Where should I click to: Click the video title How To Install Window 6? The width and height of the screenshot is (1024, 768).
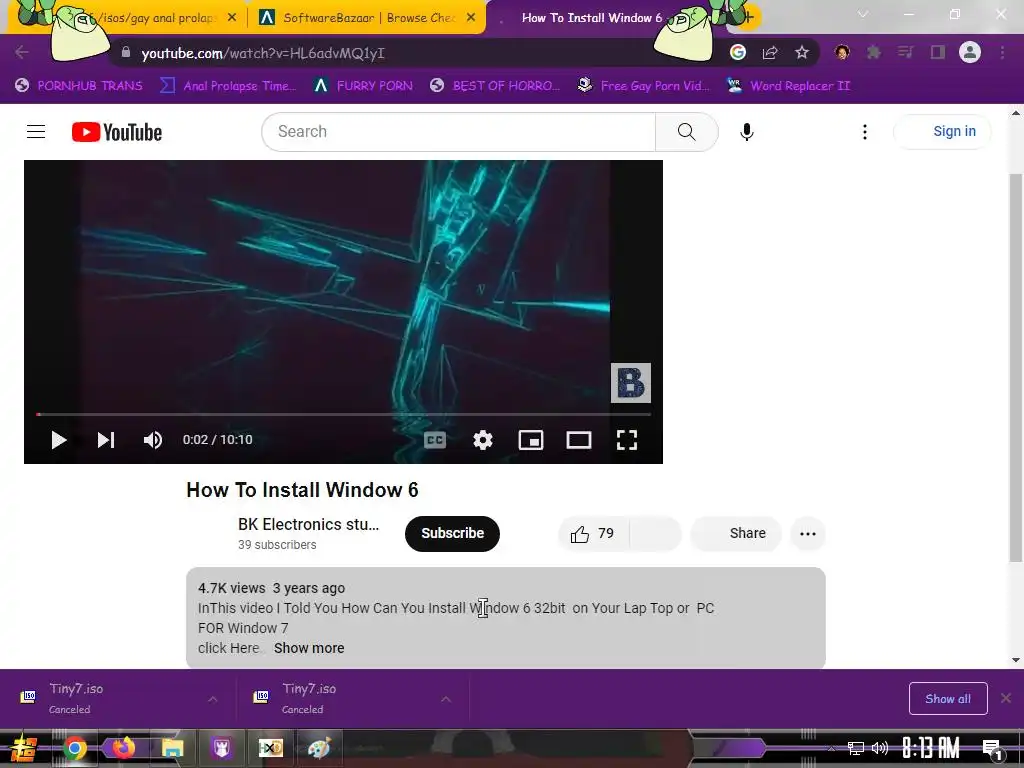point(302,490)
